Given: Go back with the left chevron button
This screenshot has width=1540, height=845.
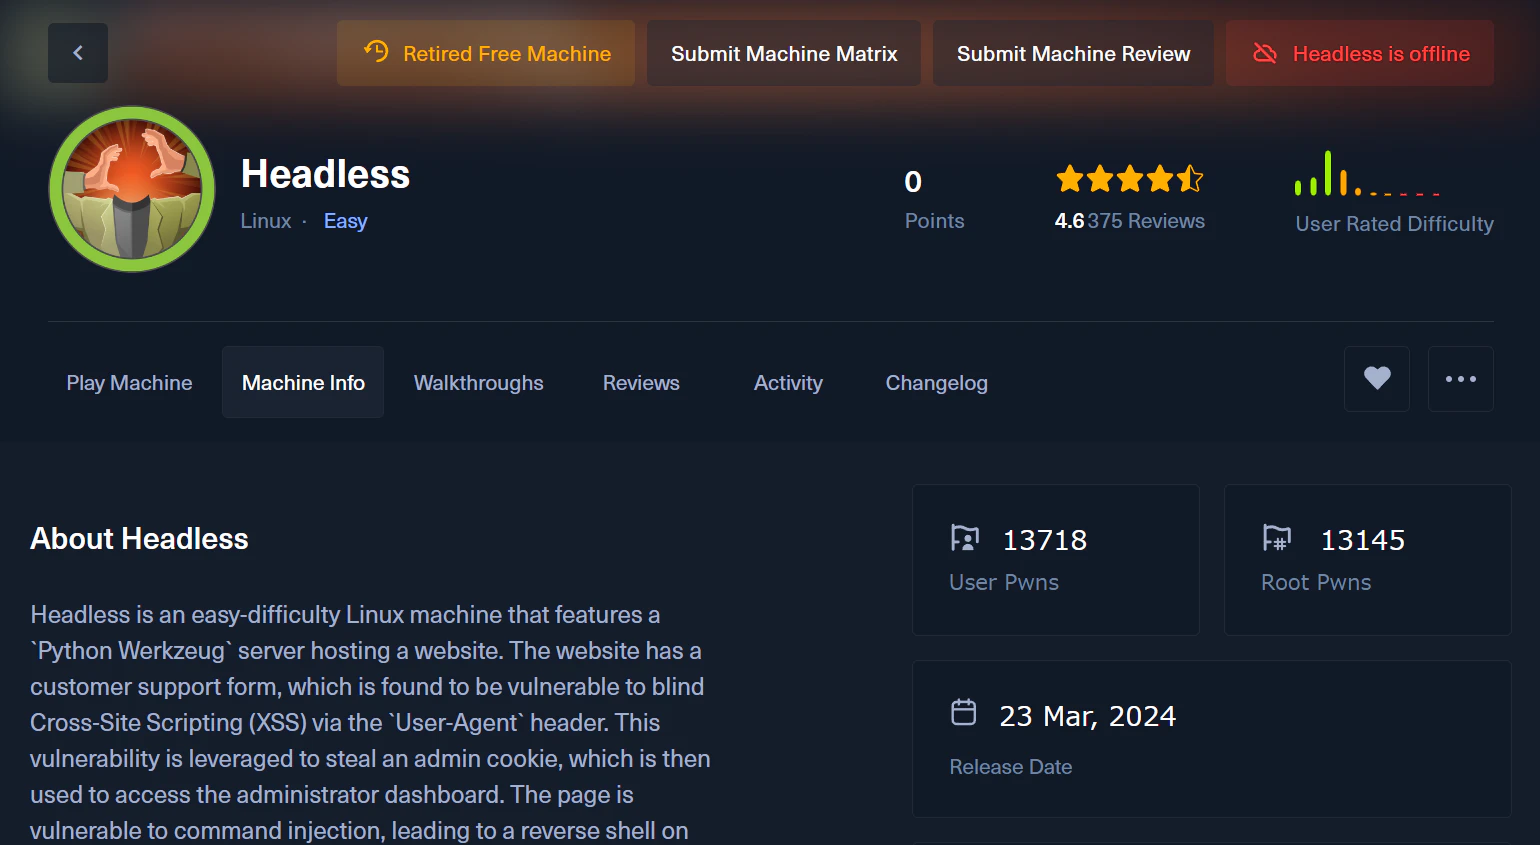Looking at the screenshot, I should pos(78,53).
